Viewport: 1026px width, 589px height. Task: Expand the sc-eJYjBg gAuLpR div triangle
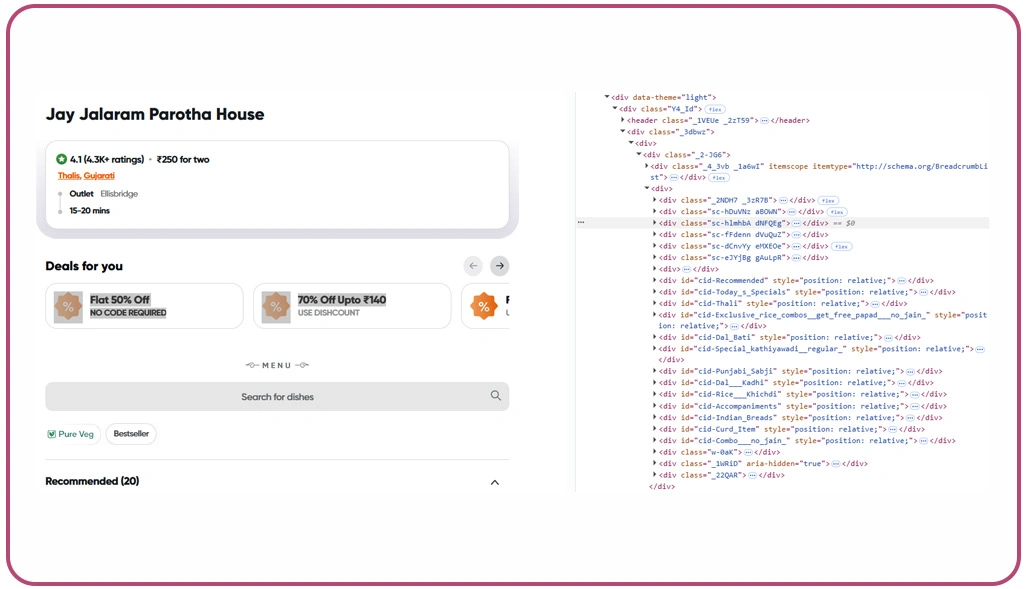[654, 257]
